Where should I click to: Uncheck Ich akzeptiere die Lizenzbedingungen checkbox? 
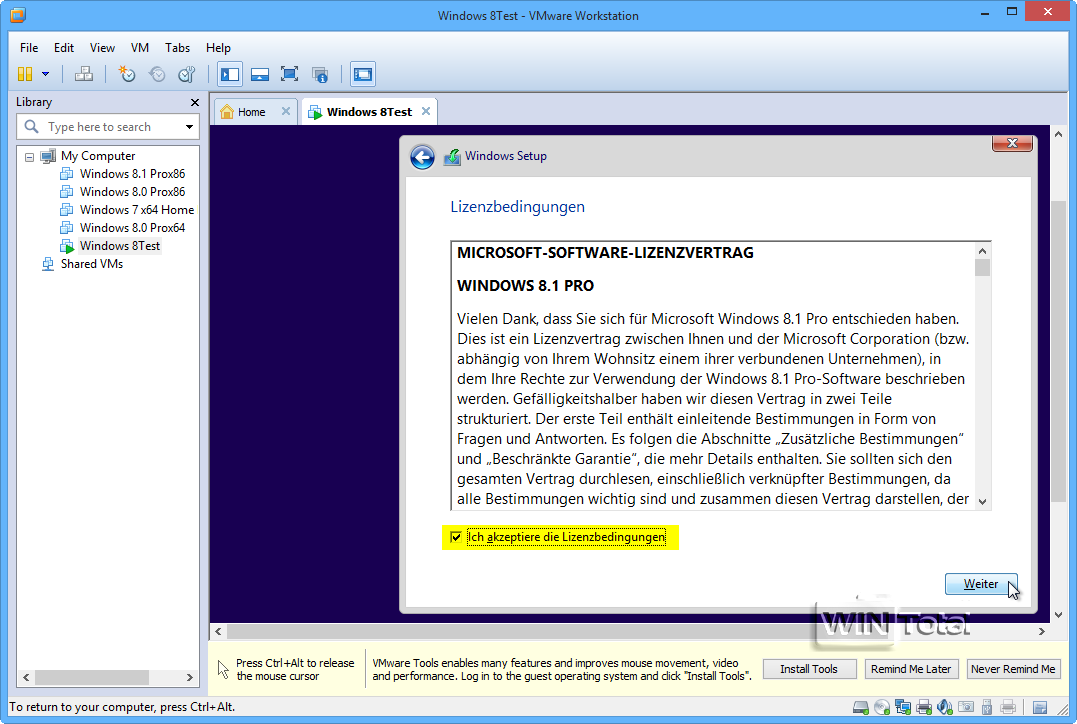click(455, 536)
